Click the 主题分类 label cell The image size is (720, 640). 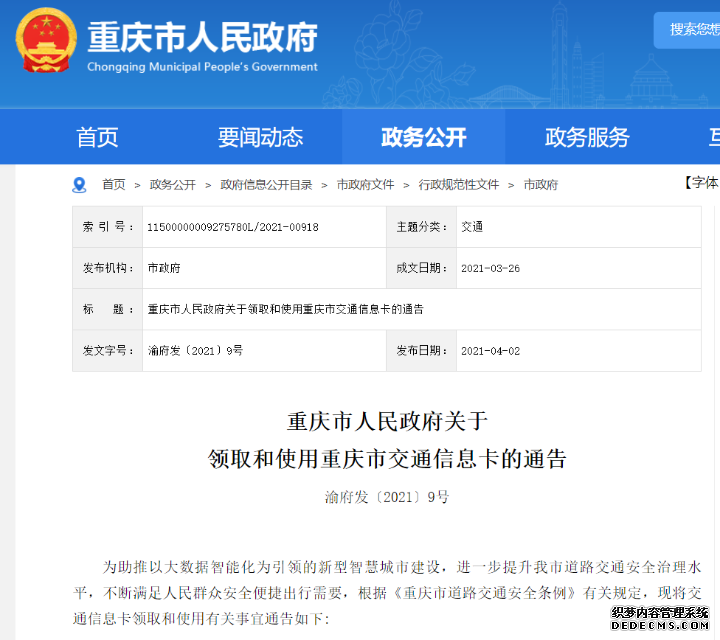422,227
